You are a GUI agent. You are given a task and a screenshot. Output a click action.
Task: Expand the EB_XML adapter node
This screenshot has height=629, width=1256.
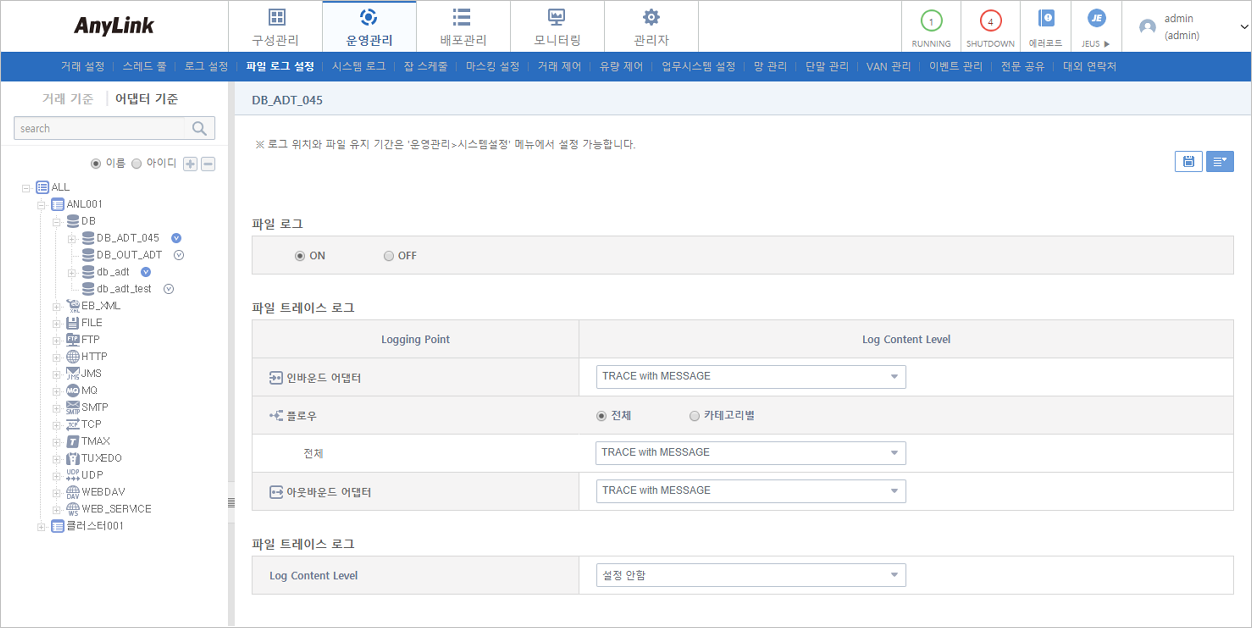(57, 306)
